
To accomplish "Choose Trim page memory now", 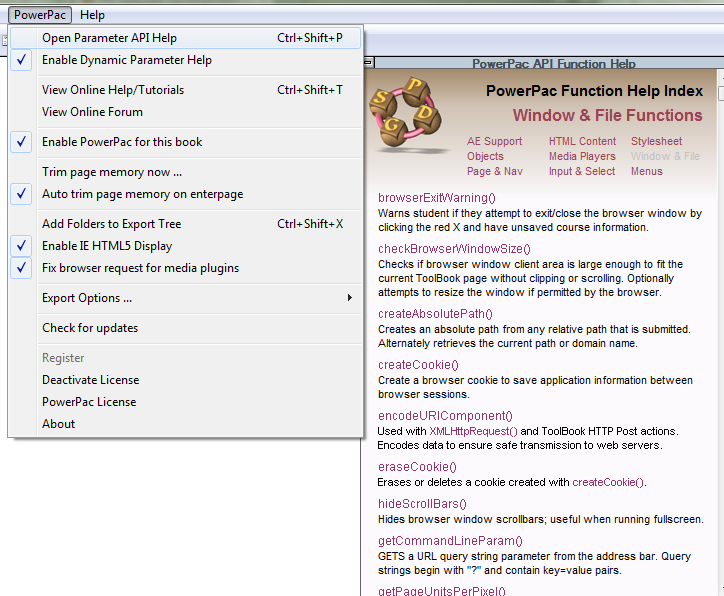I will coord(185,172).
